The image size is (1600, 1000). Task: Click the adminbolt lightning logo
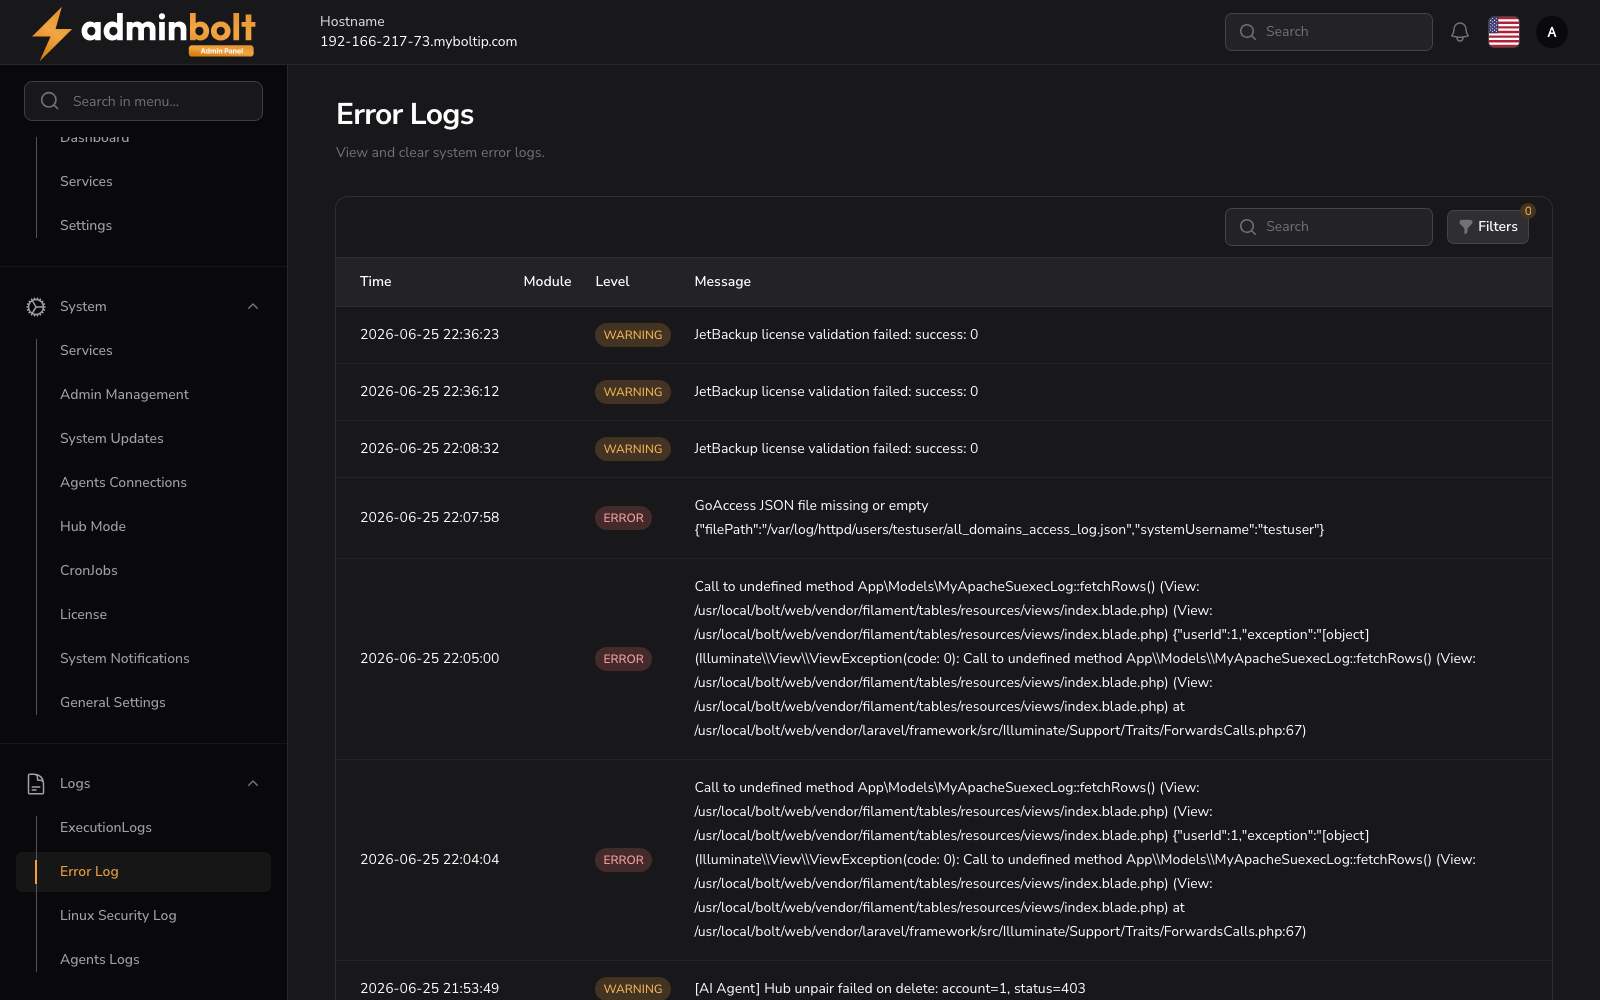pos(144,33)
